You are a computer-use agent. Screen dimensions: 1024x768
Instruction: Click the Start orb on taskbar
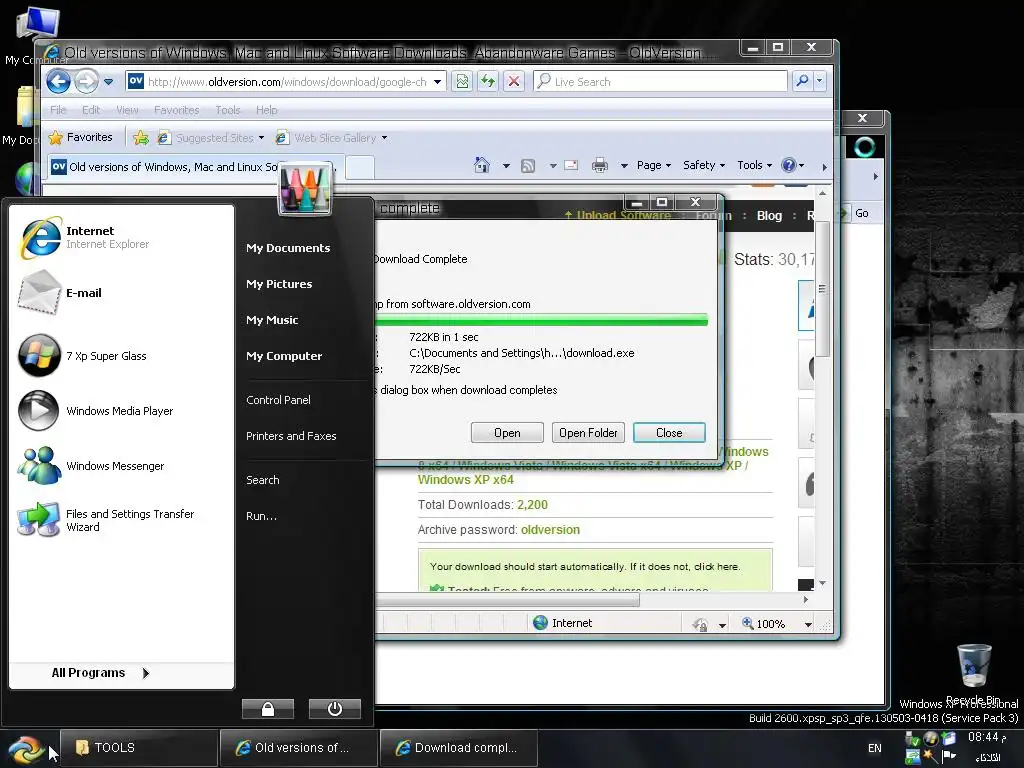click(x=26, y=748)
